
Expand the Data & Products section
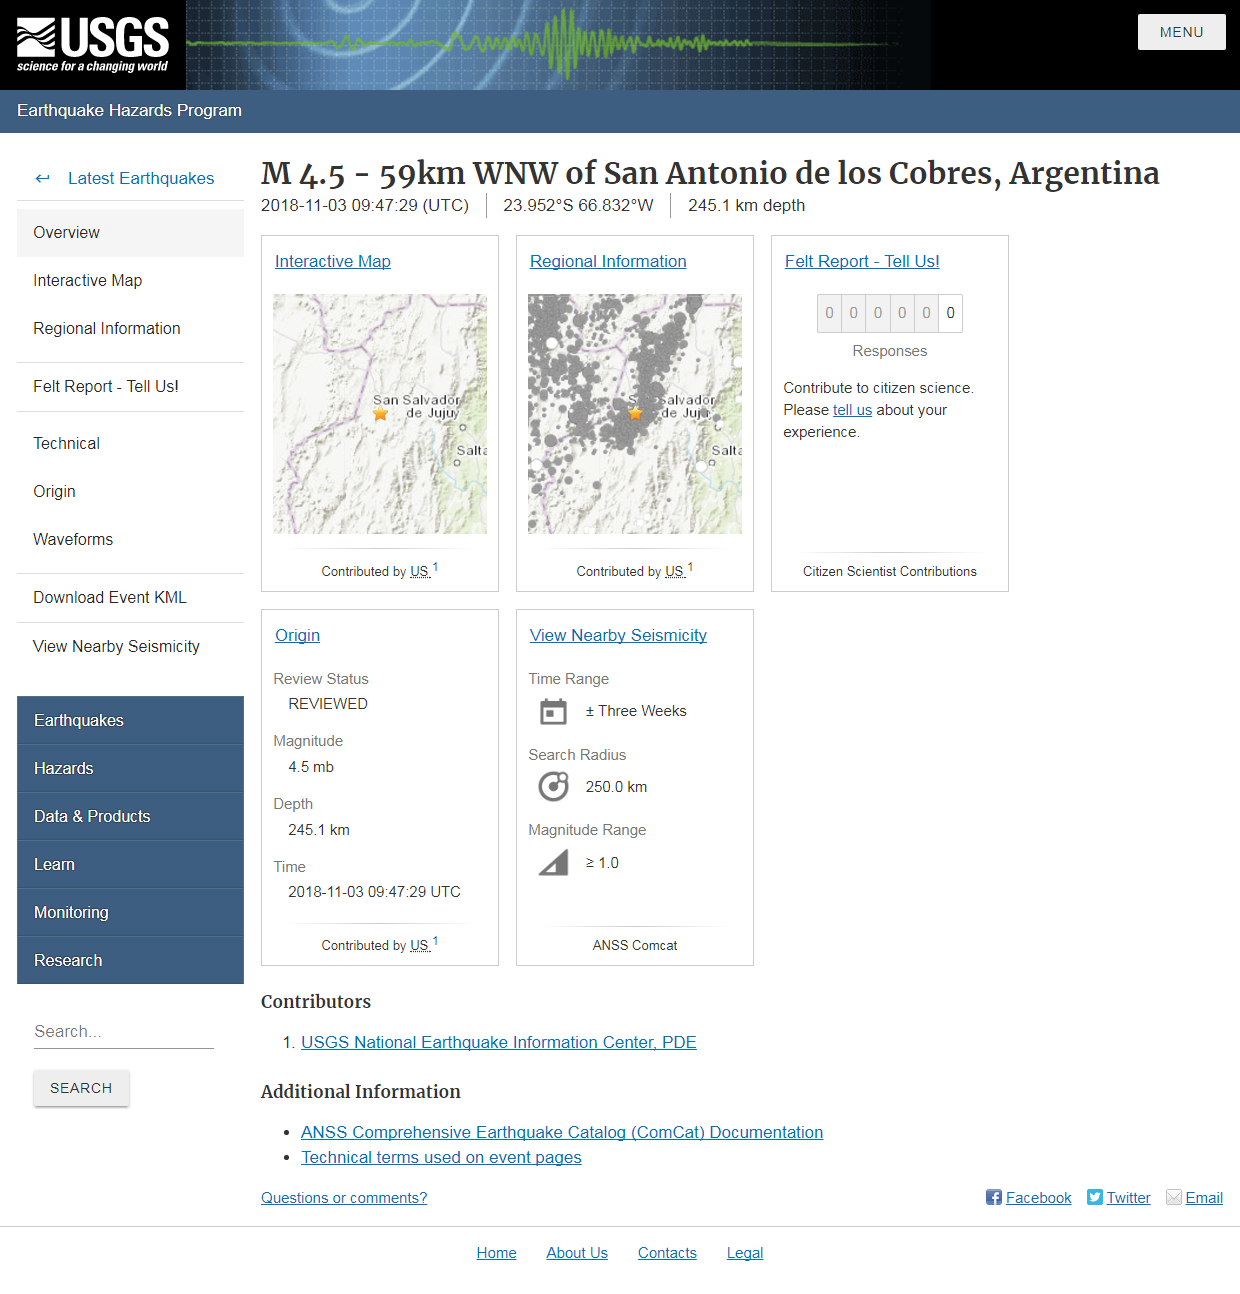(92, 816)
